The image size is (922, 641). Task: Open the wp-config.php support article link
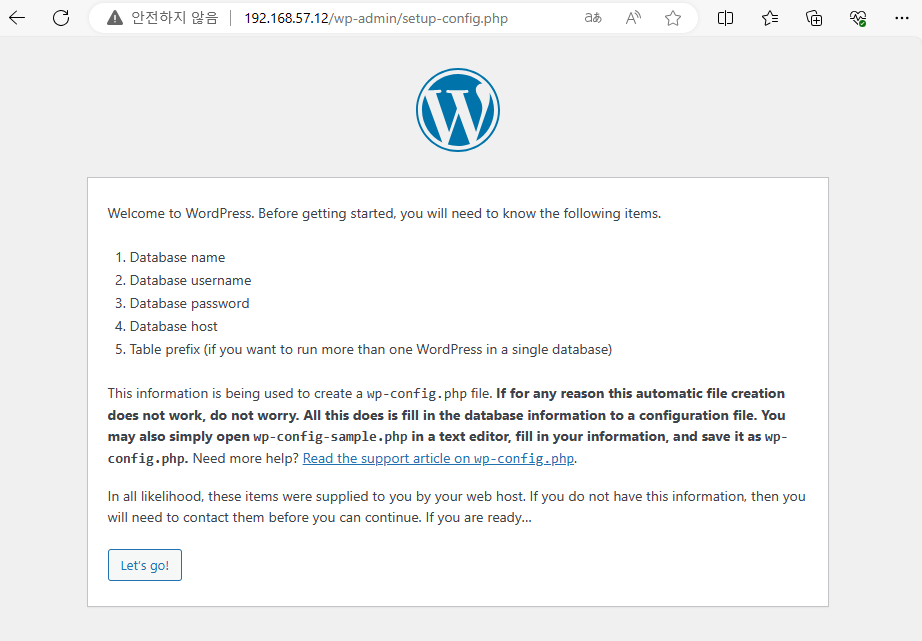pyautogui.click(x=438, y=458)
